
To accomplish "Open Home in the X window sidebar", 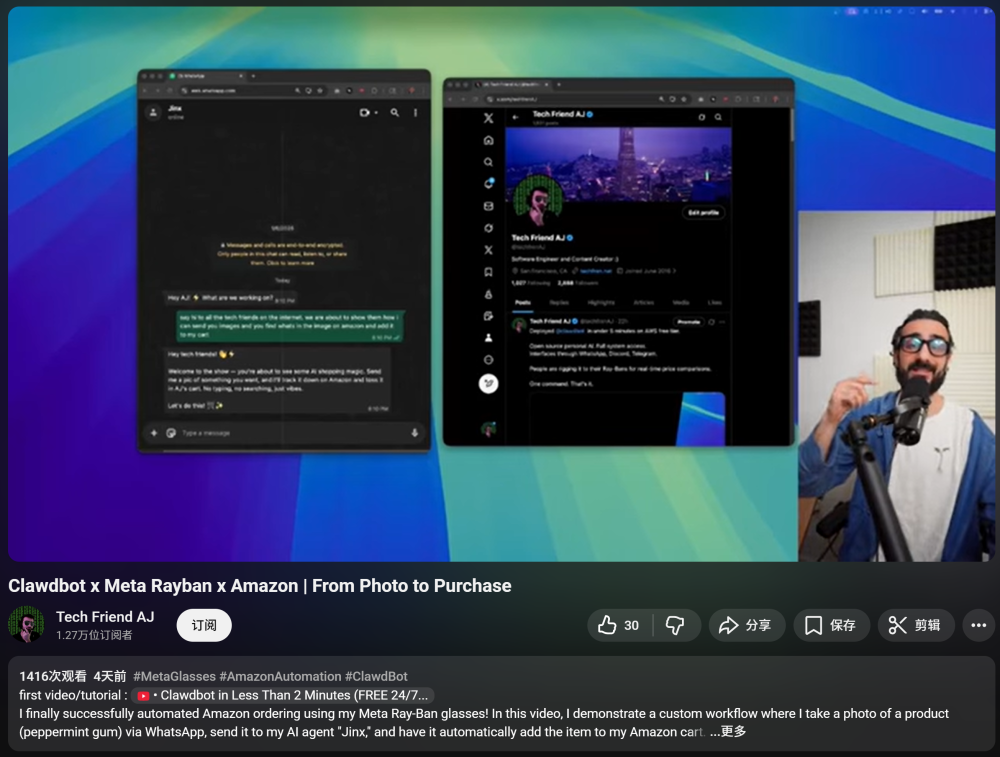I will 489,140.
